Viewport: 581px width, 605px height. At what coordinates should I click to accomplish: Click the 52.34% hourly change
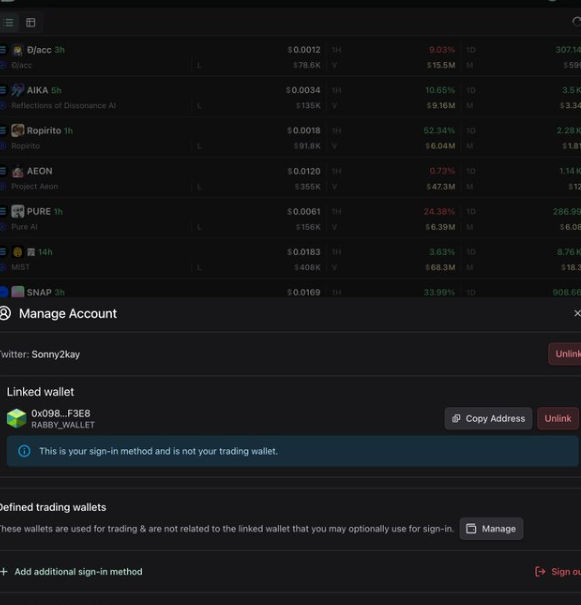pyautogui.click(x=439, y=131)
